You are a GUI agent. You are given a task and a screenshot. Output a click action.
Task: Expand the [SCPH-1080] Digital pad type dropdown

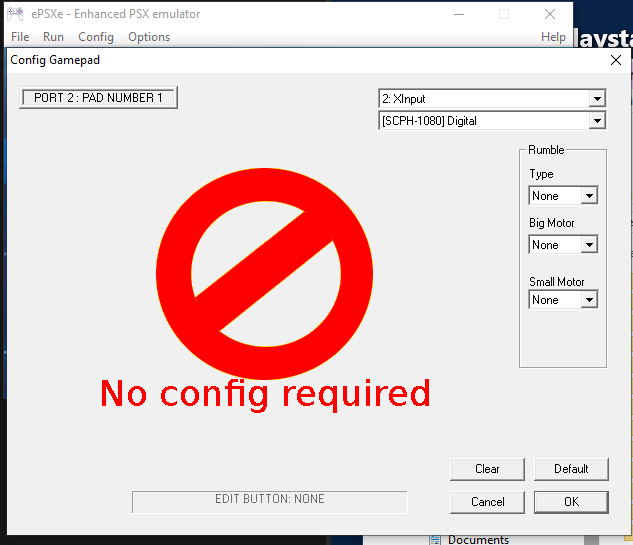point(597,121)
